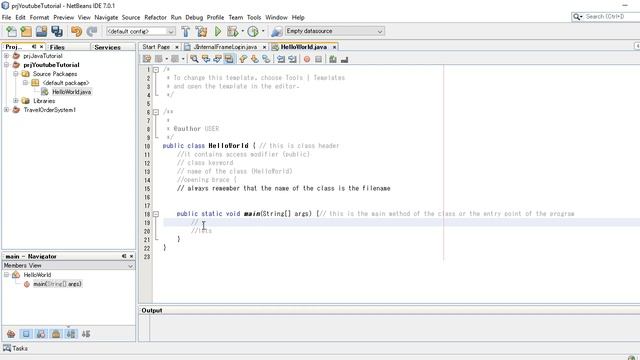Switch to the JInternalFrameLogin.java tab
The height and width of the screenshot is (360, 640).
click(x=225, y=47)
